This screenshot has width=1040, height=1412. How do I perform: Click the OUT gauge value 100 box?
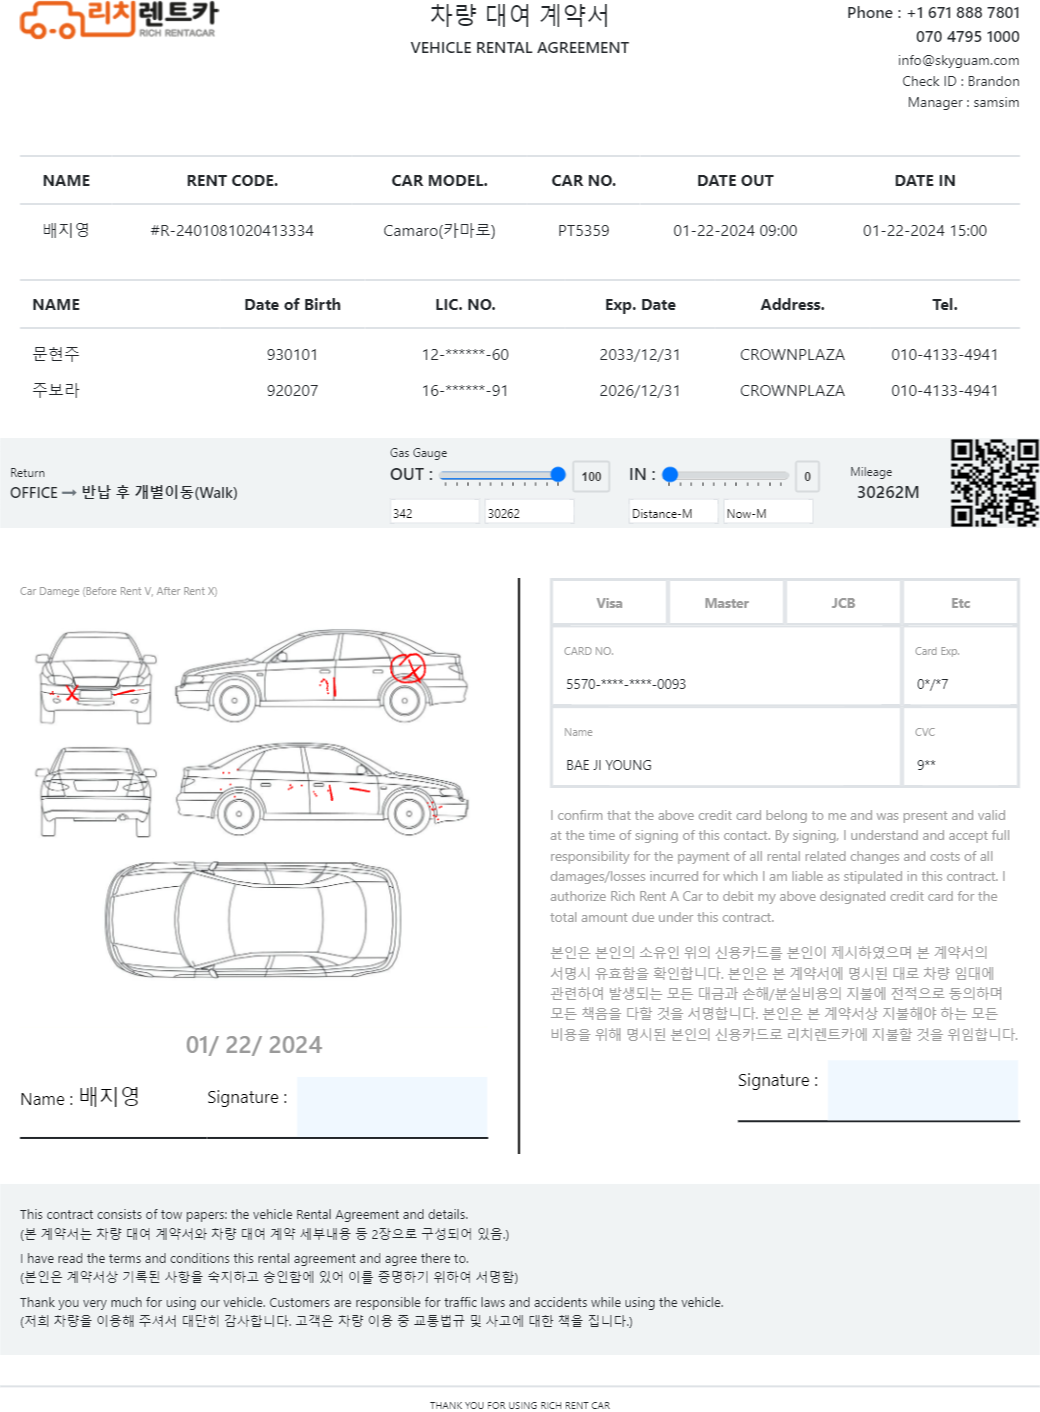coord(592,476)
